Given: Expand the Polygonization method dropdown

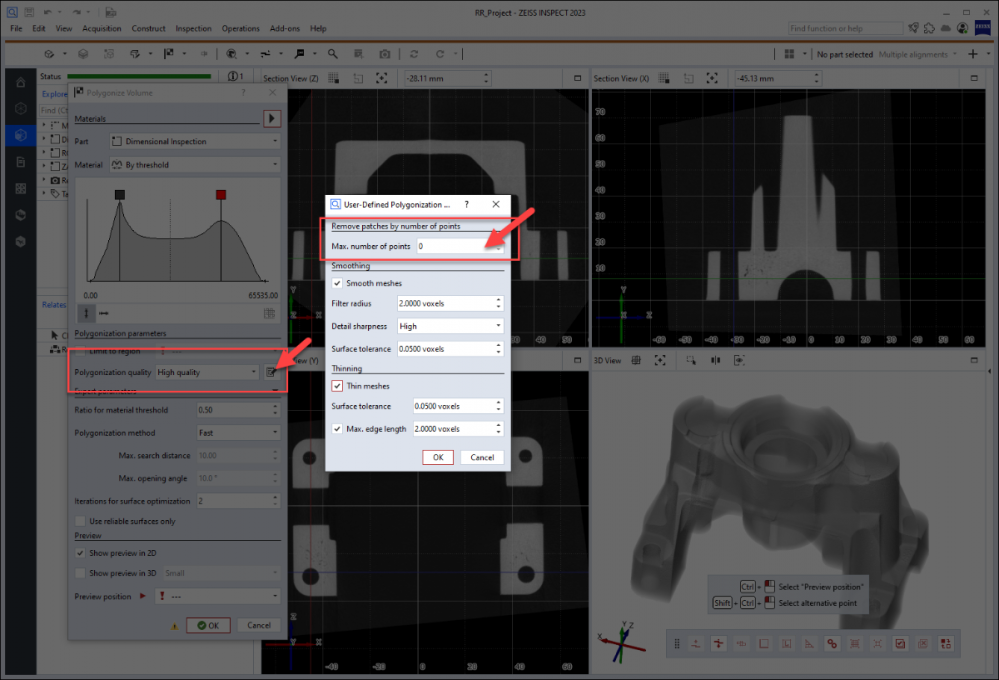Looking at the screenshot, I should (x=237, y=433).
